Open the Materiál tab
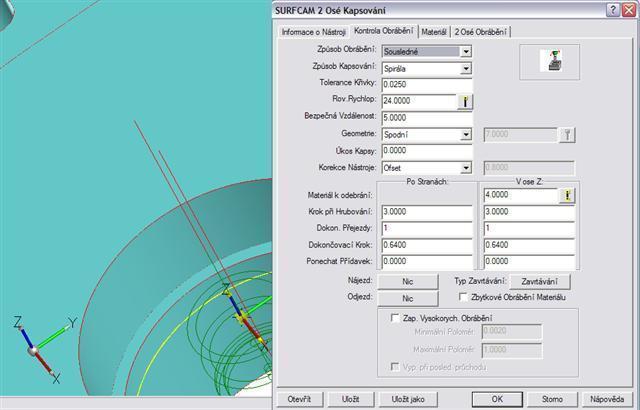 (x=434, y=32)
